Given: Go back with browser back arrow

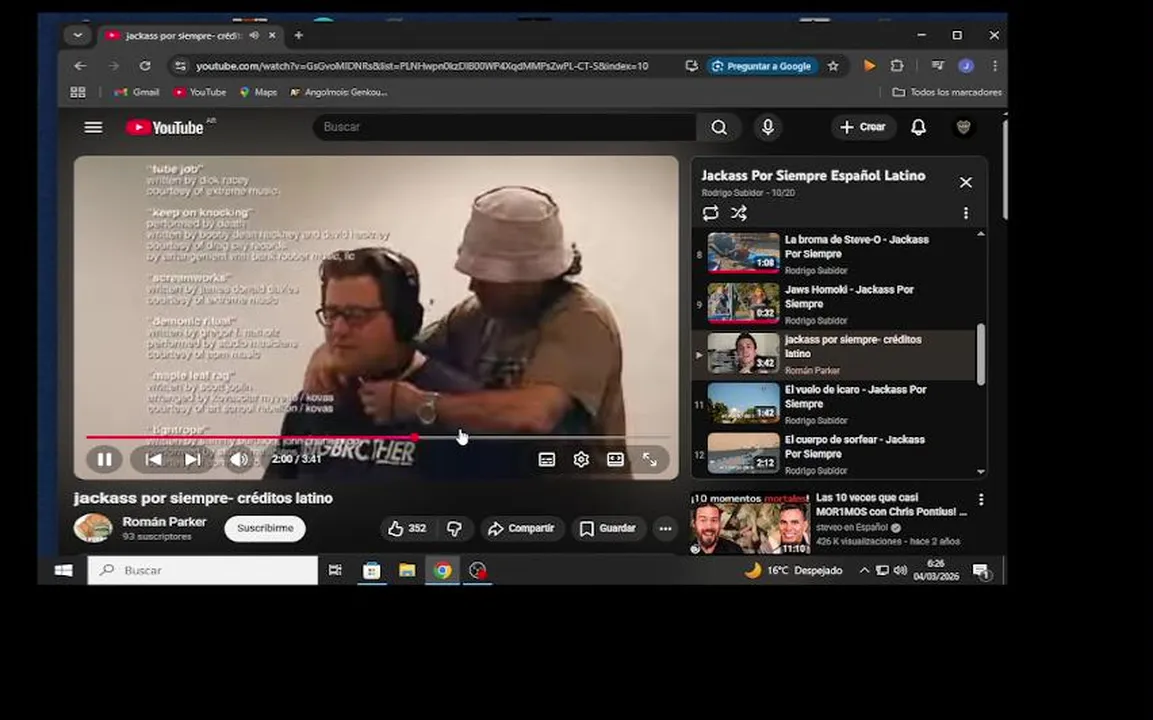Looking at the screenshot, I should tap(80, 66).
